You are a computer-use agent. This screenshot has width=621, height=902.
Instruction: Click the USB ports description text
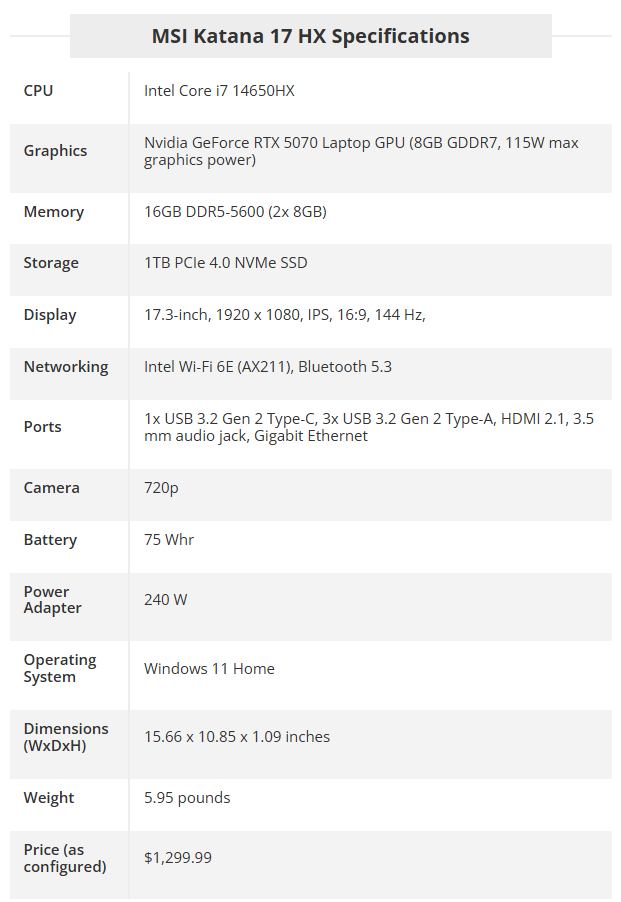369,427
